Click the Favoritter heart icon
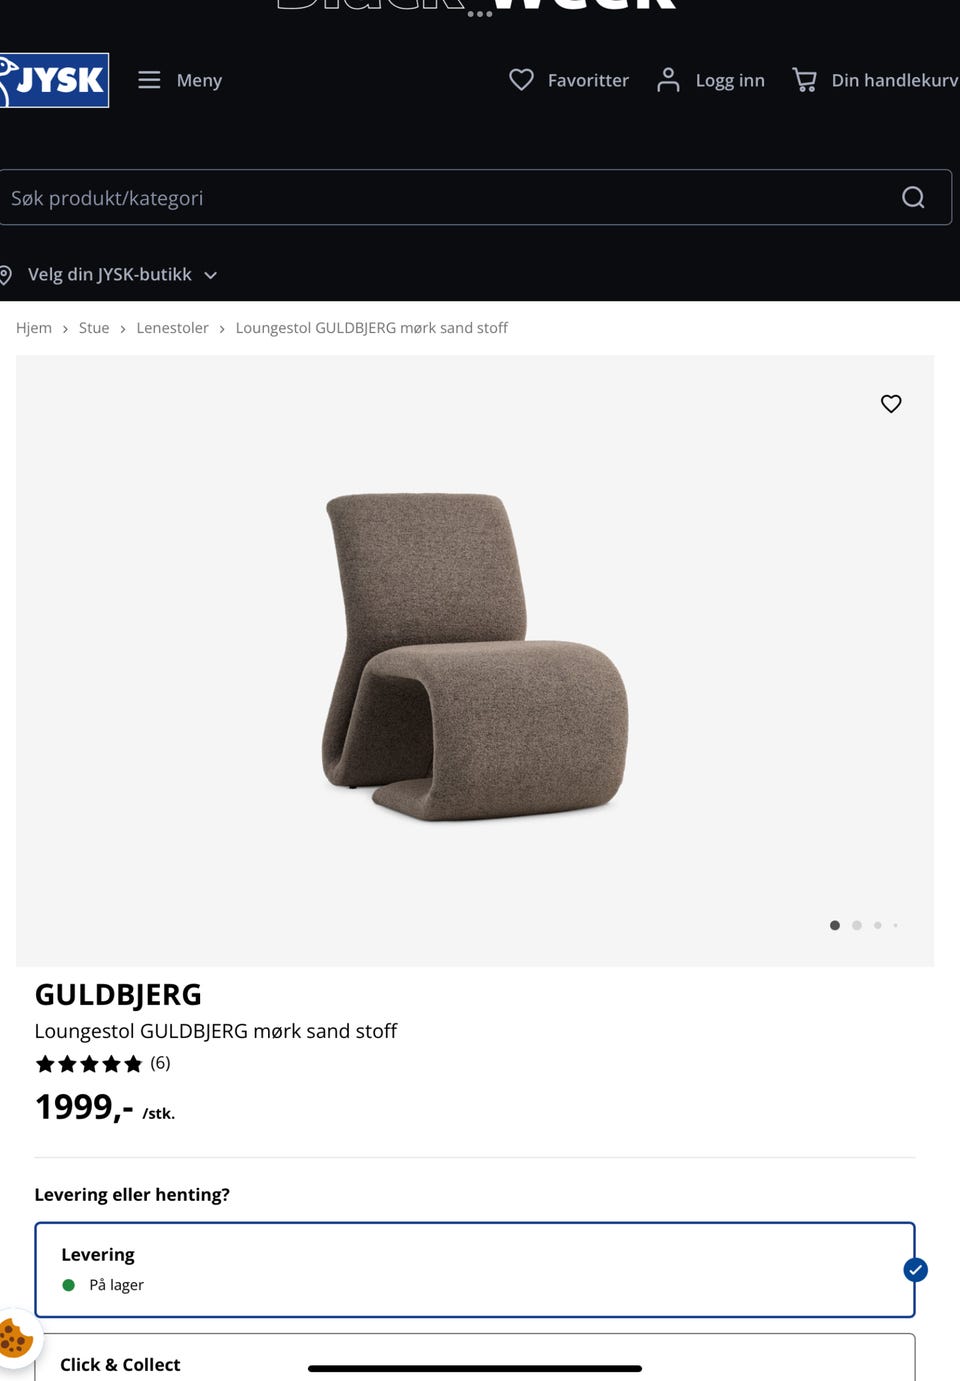 [x=521, y=80]
